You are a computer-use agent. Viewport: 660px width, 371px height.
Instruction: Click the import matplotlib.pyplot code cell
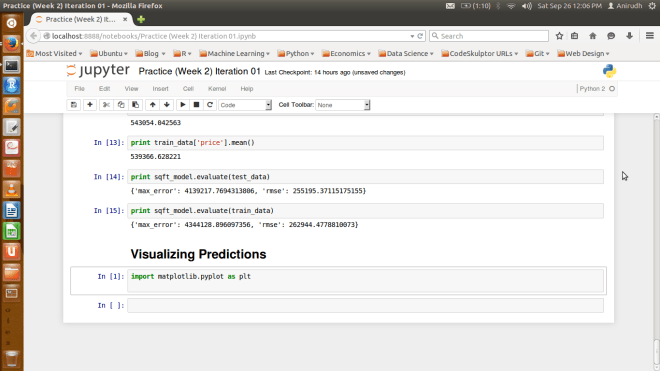pos(365,280)
